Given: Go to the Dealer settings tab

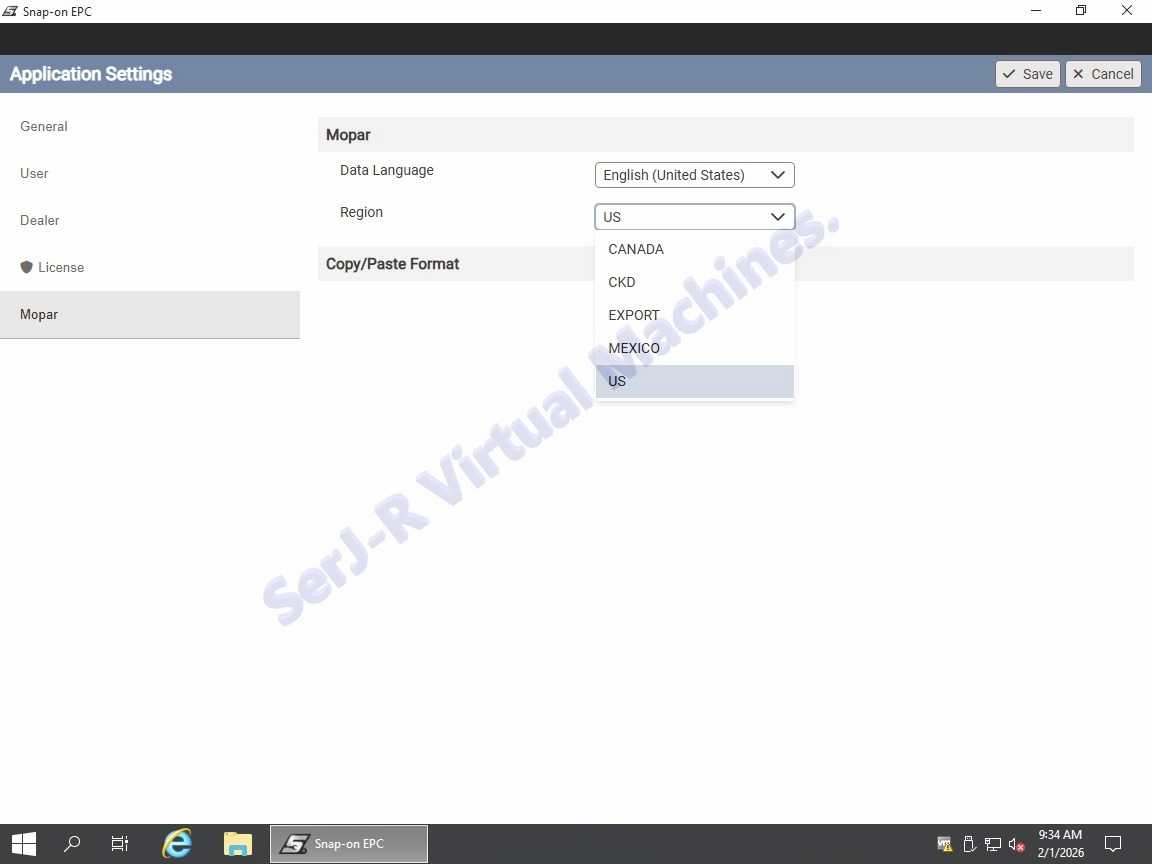Looking at the screenshot, I should tap(40, 220).
